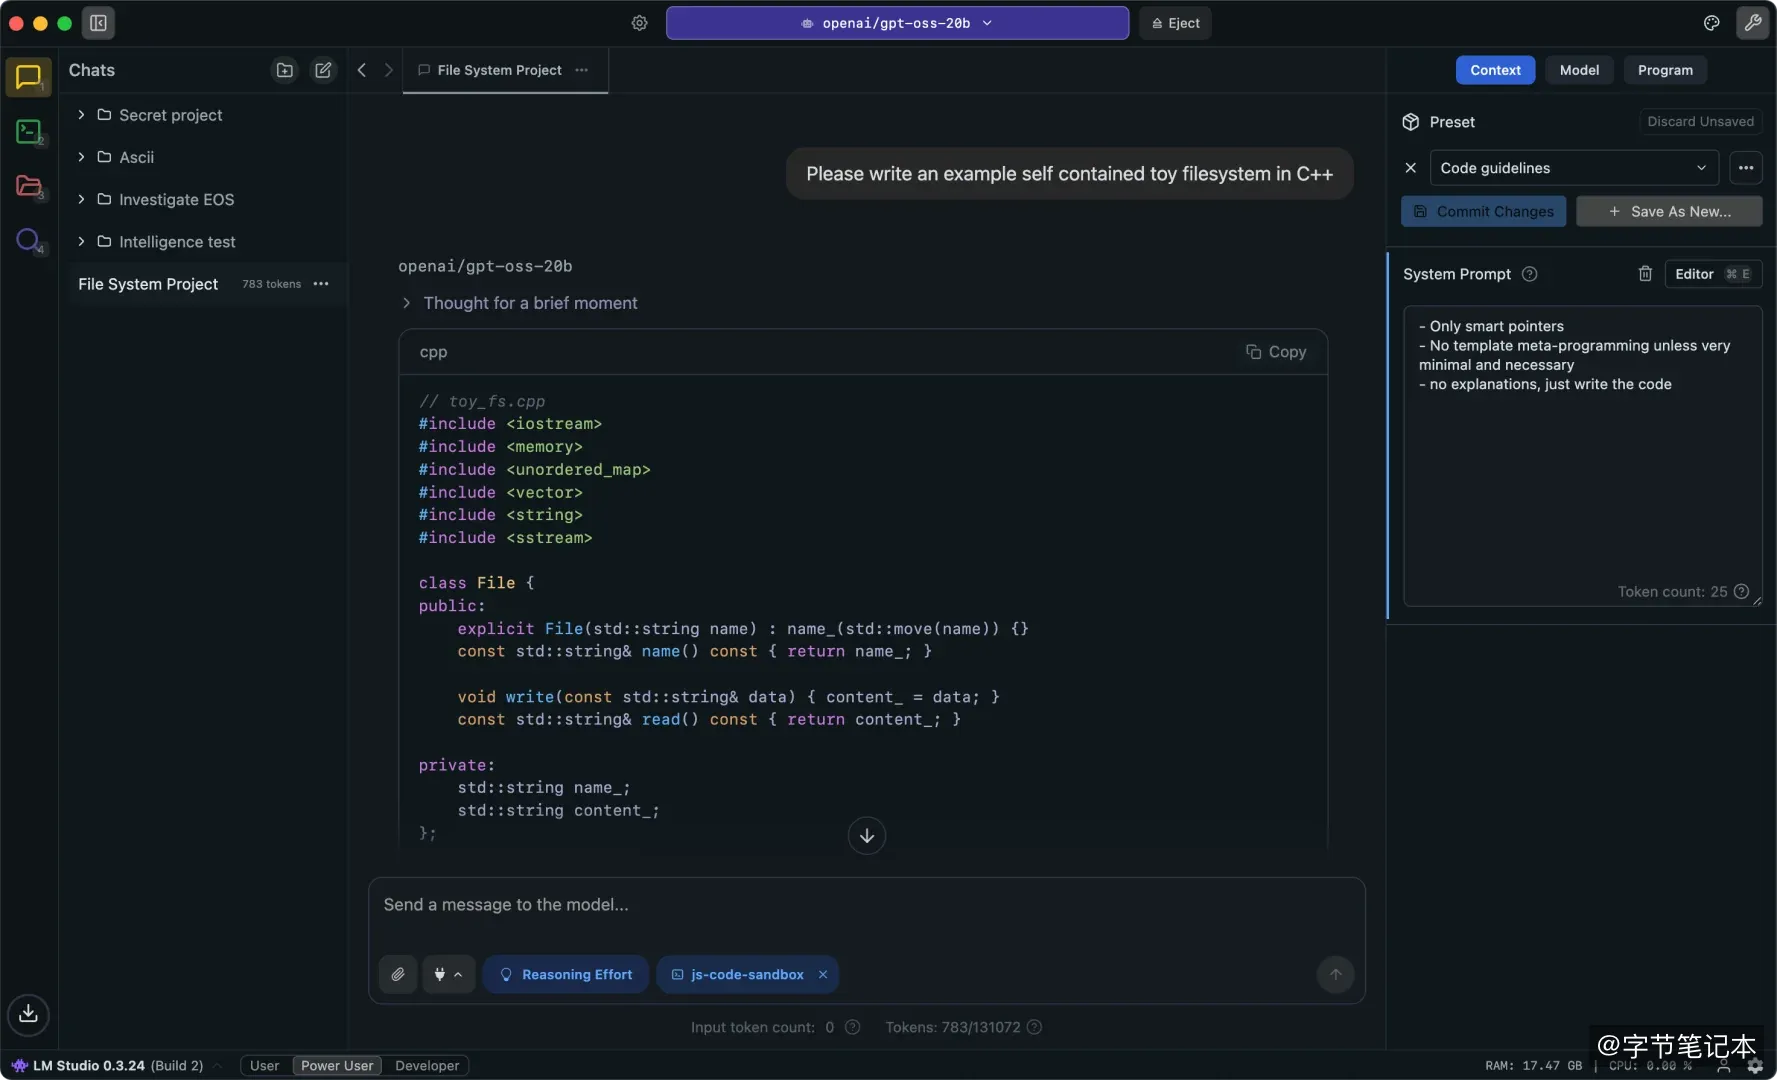Expand the Thought for a brief moment section
The image size is (1777, 1080).
519,303
